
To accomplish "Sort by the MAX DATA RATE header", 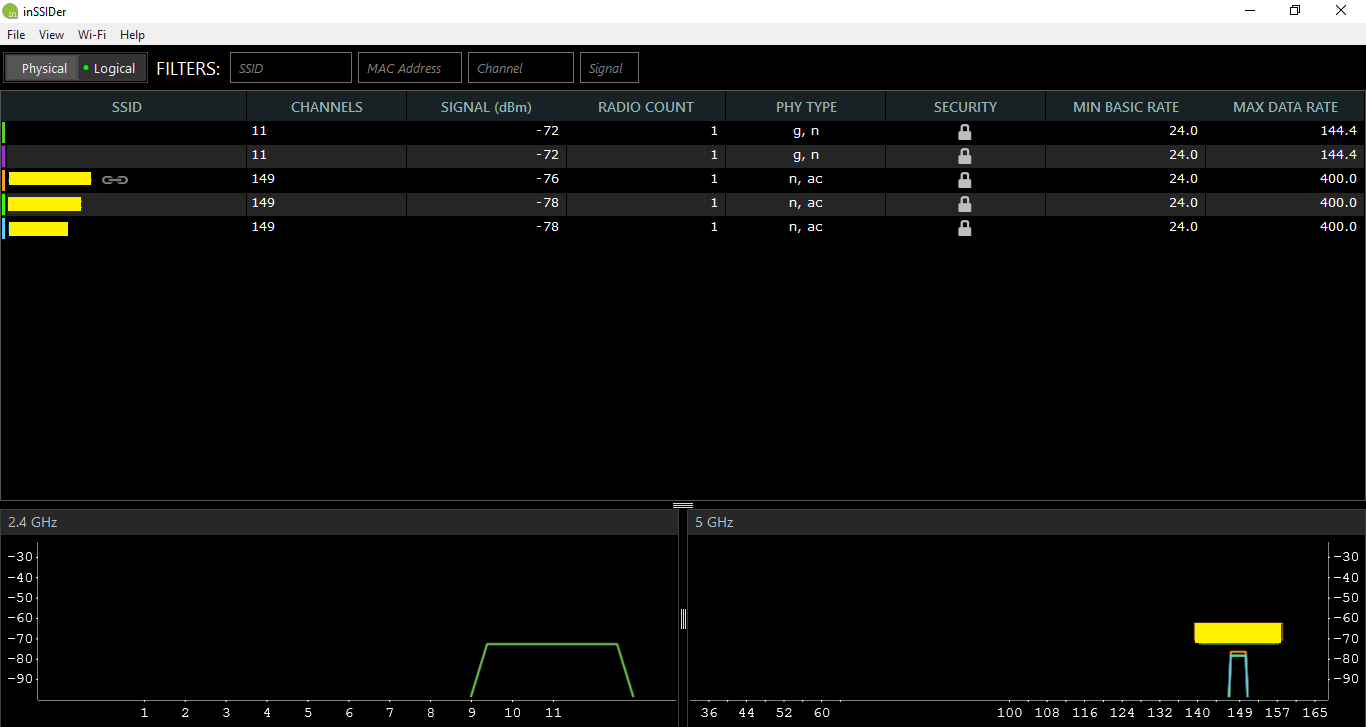I will click(1285, 107).
